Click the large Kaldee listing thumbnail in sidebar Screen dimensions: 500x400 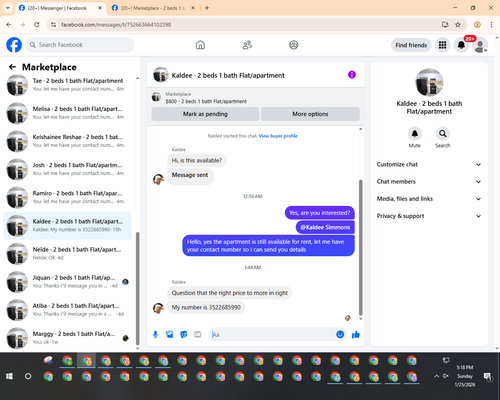[x=429, y=82]
